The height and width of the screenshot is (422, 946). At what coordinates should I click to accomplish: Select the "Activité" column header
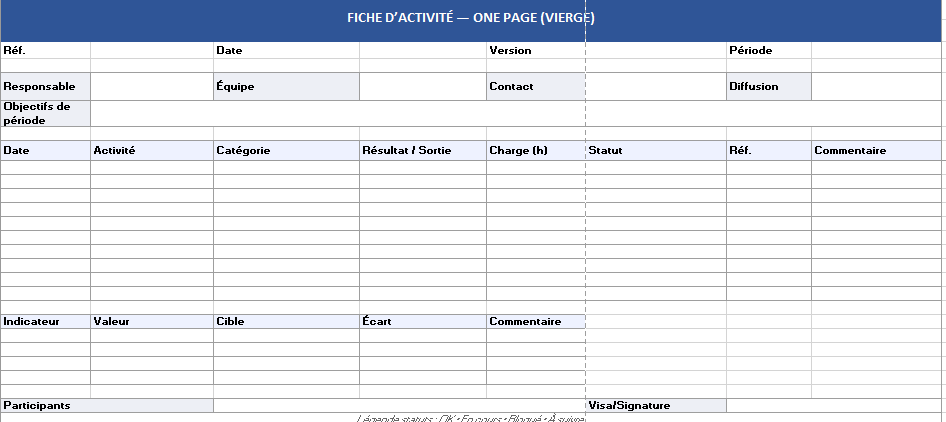pos(151,151)
